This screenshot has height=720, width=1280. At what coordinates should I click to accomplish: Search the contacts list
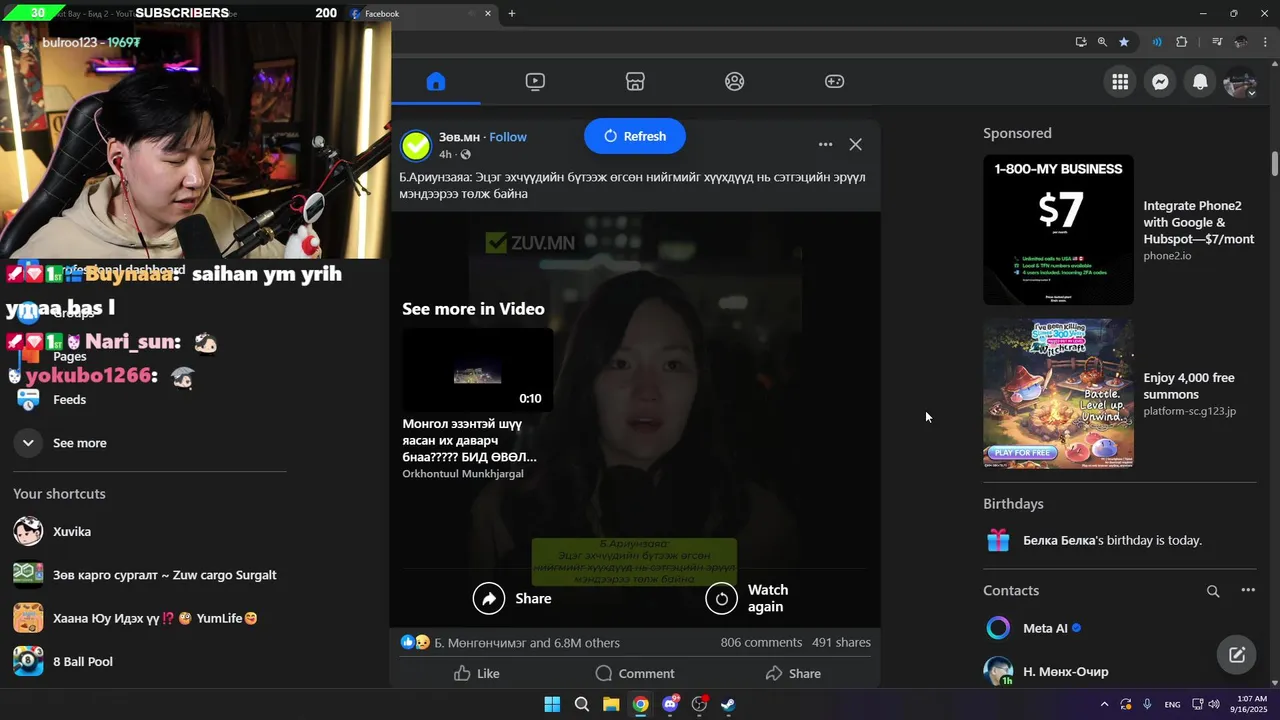(x=1213, y=591)
